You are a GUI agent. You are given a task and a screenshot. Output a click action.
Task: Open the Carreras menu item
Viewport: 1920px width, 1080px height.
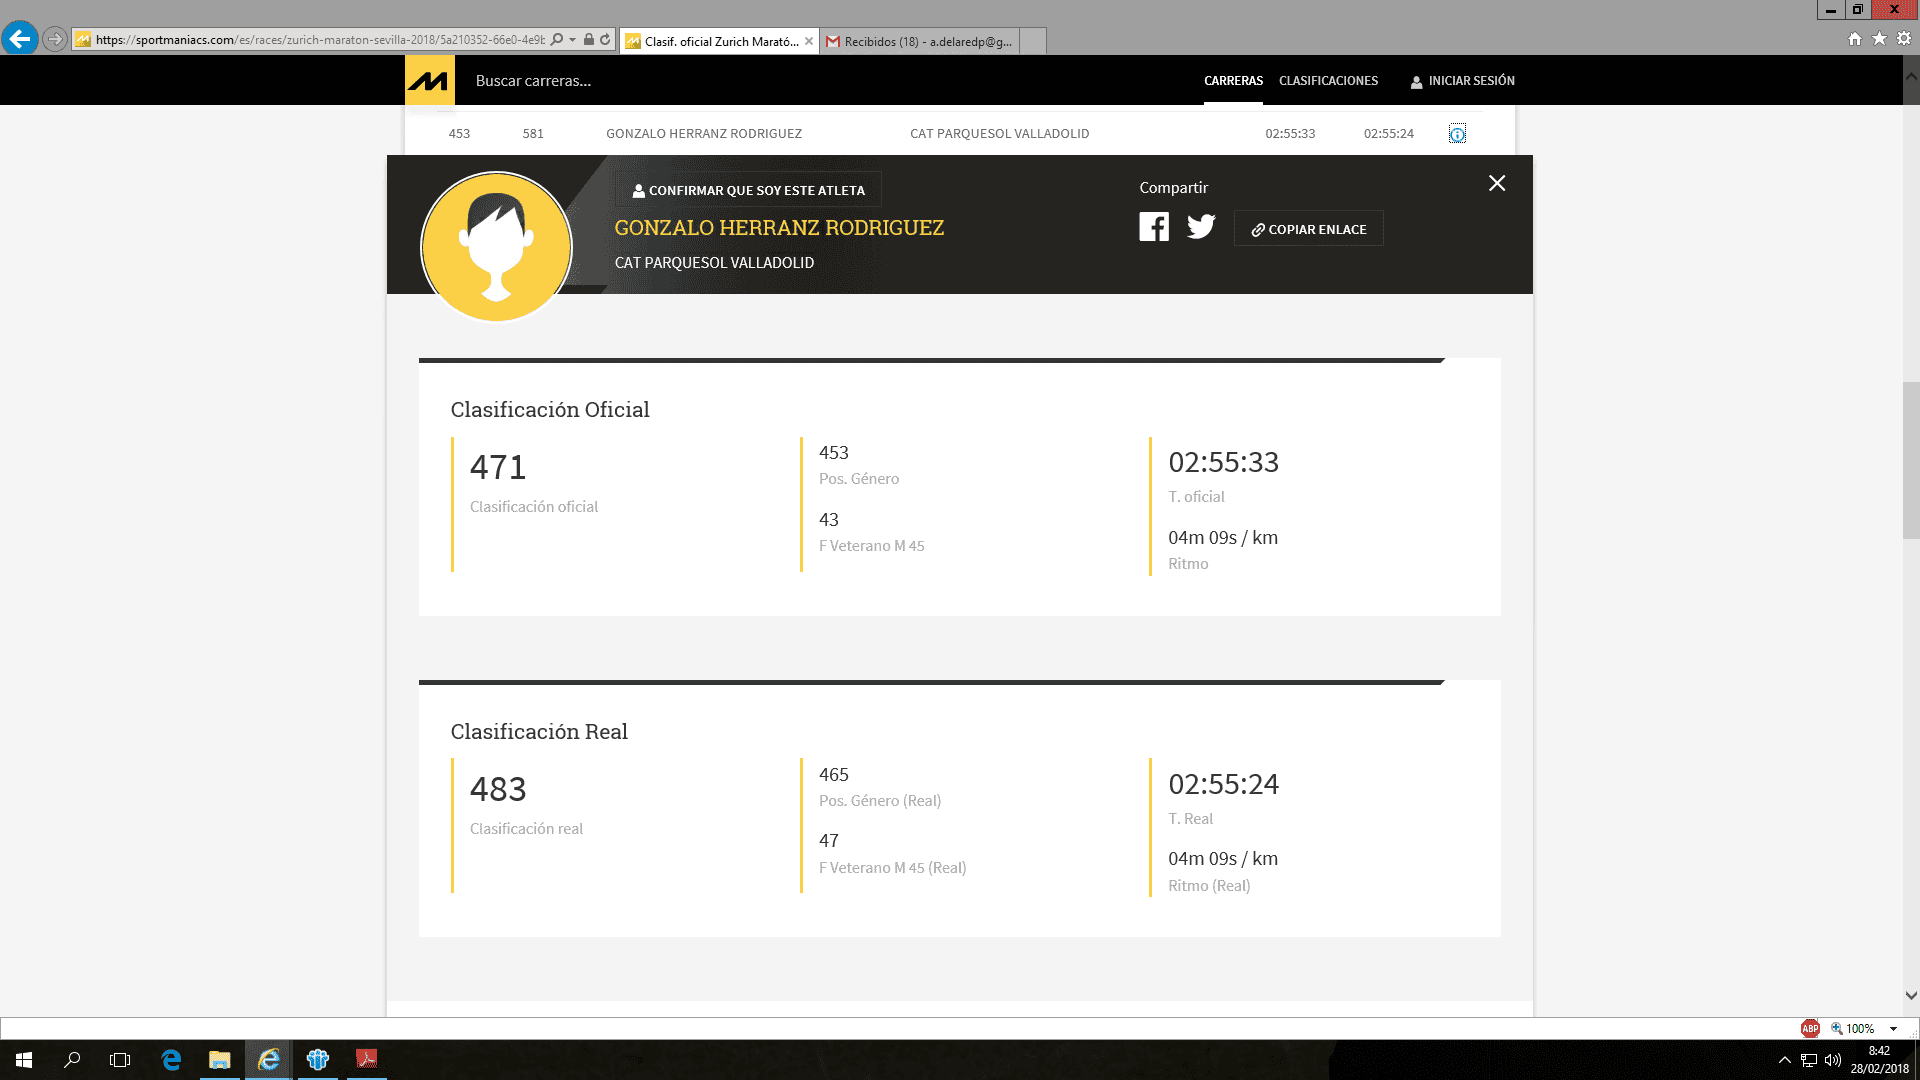[1233, 81]
